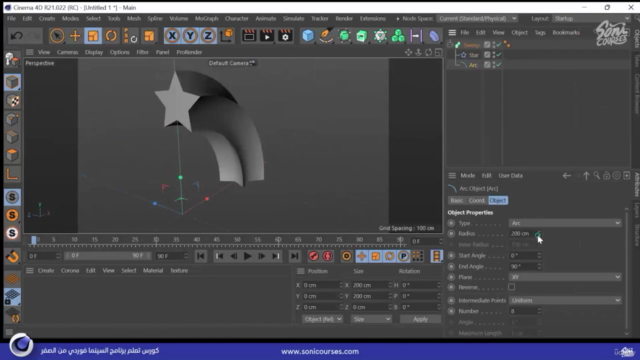
Task: Enable the Reverse checkbox
Action: tap(512, 287)
